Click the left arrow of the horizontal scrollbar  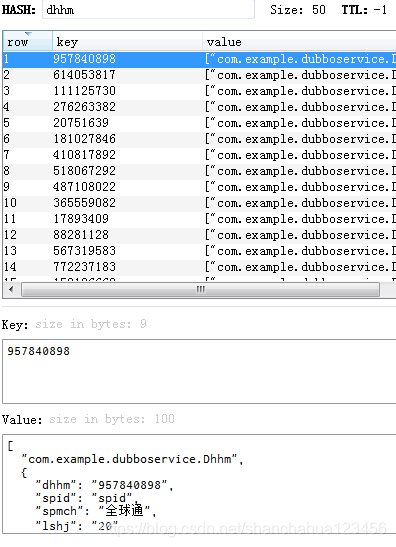point(11,290)
